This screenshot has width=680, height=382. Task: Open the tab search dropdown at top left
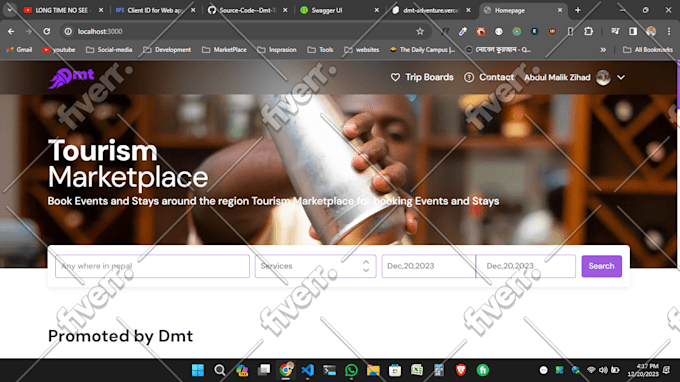tap(10, 10)
